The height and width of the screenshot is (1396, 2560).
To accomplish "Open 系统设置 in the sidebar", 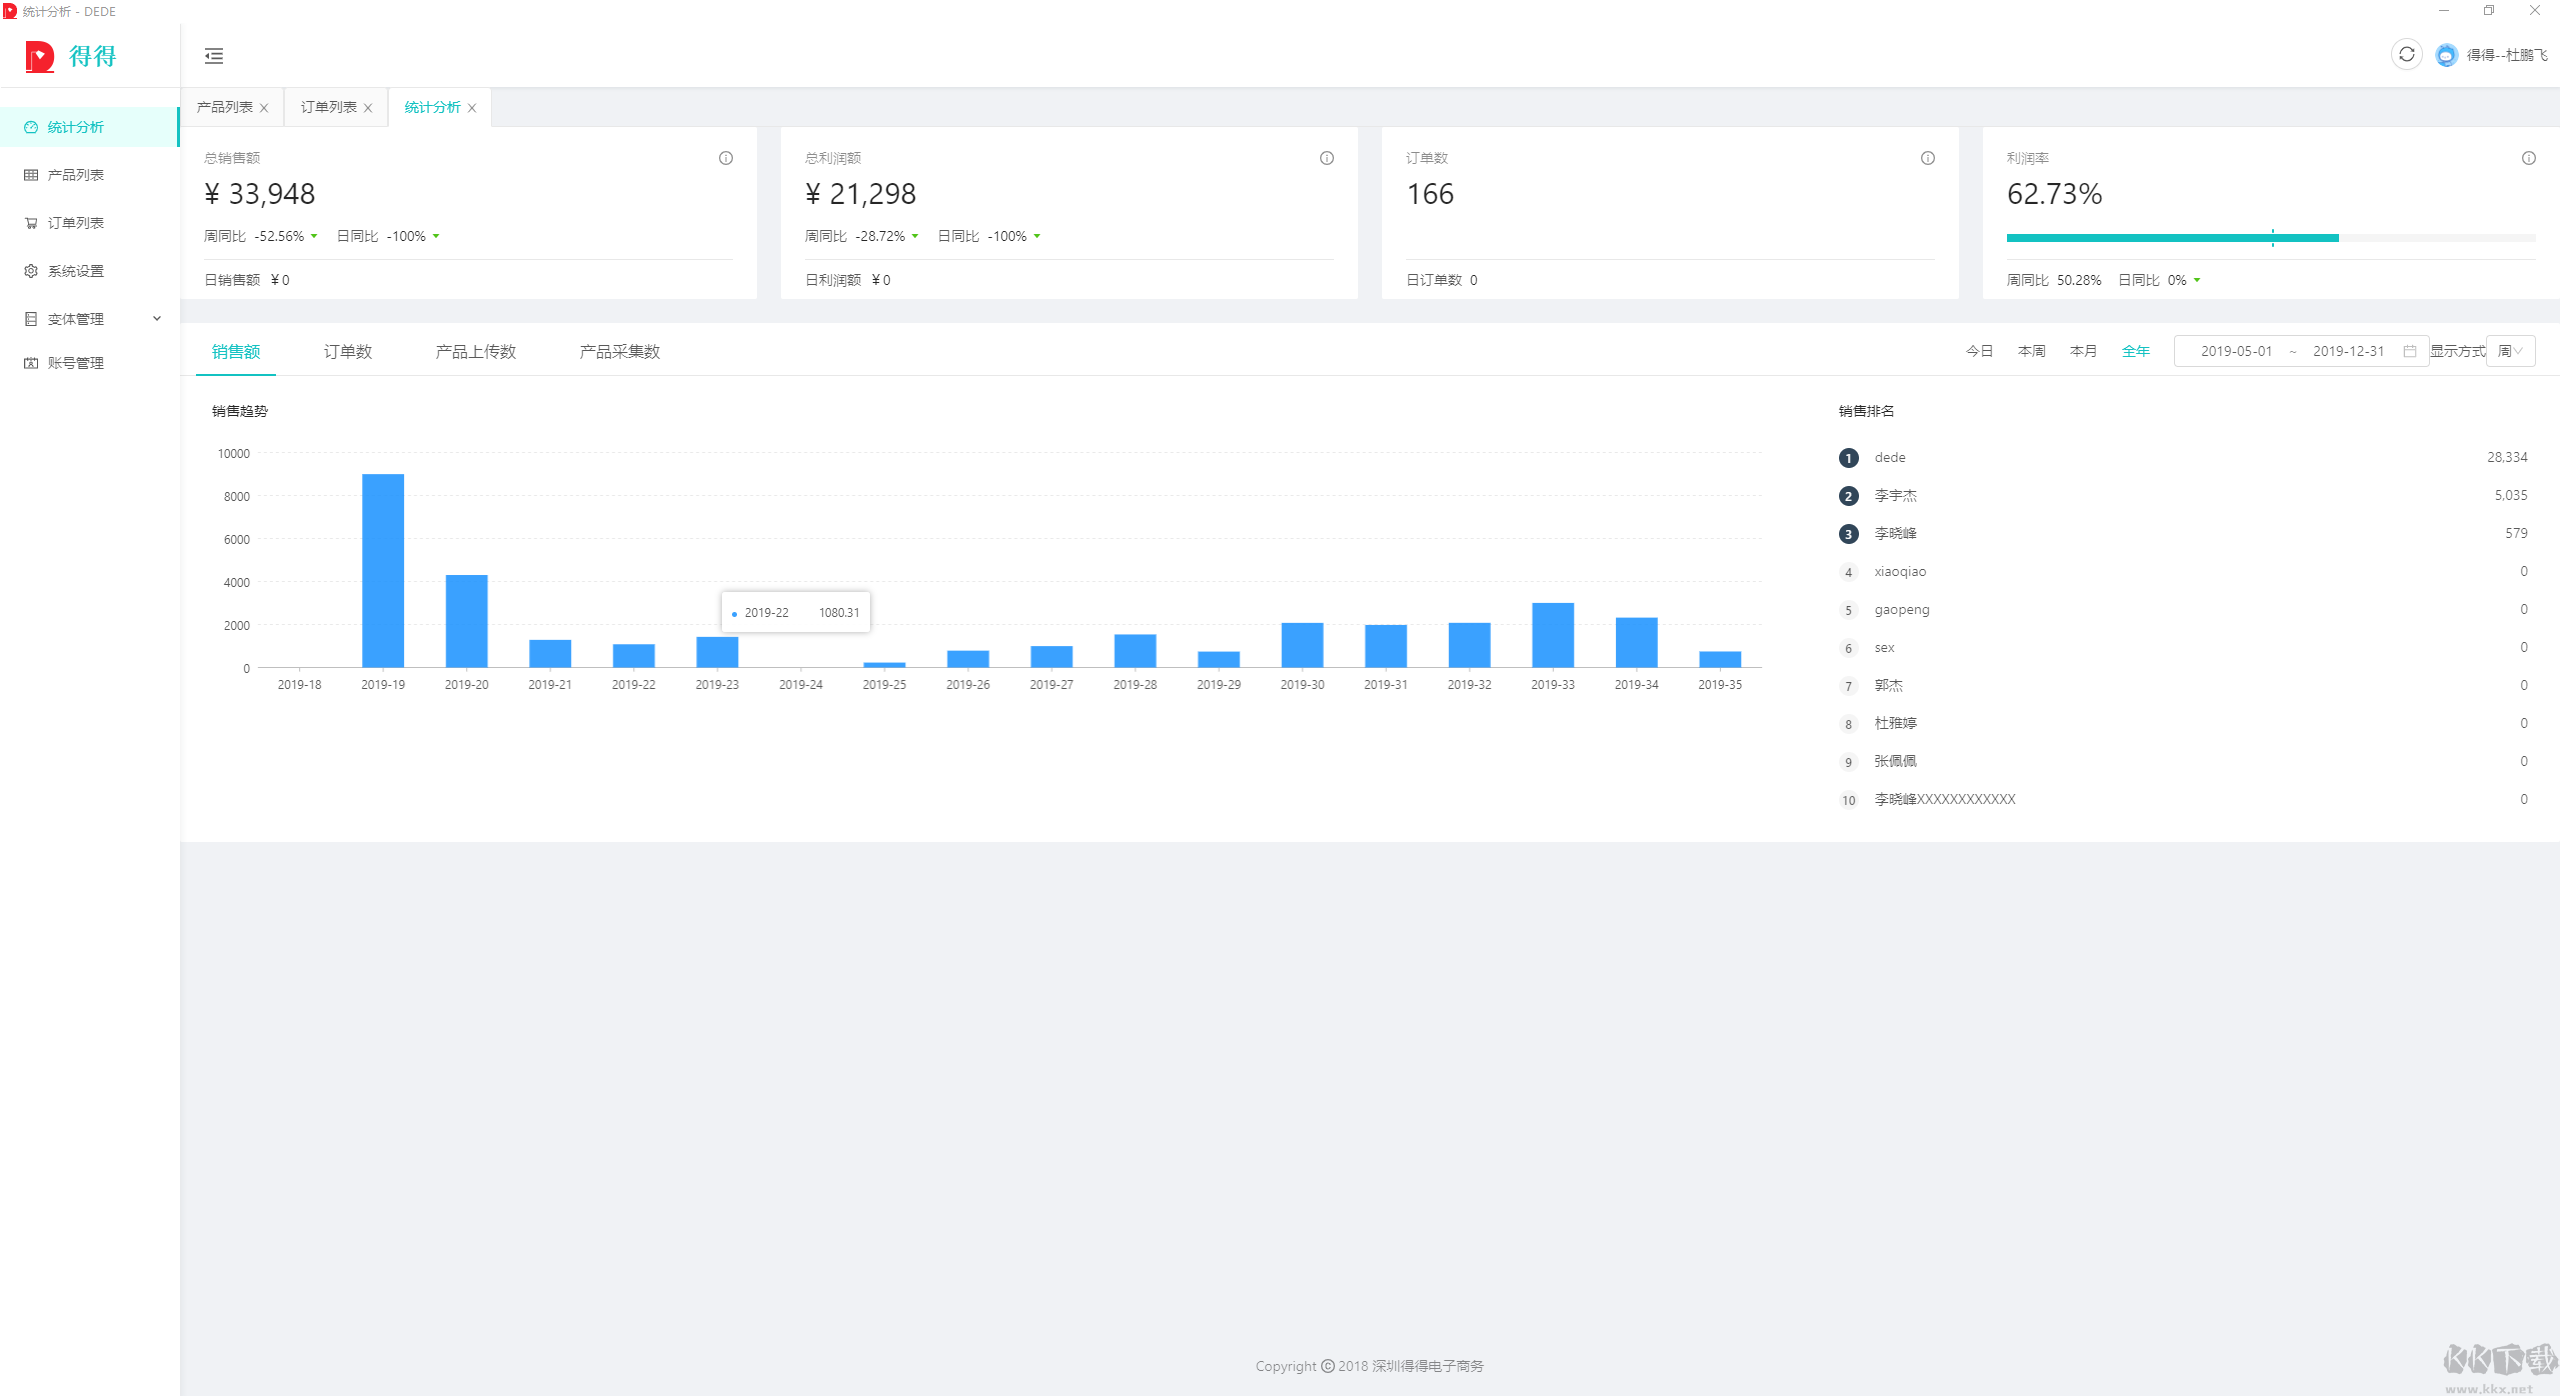I will pos(76,271).
